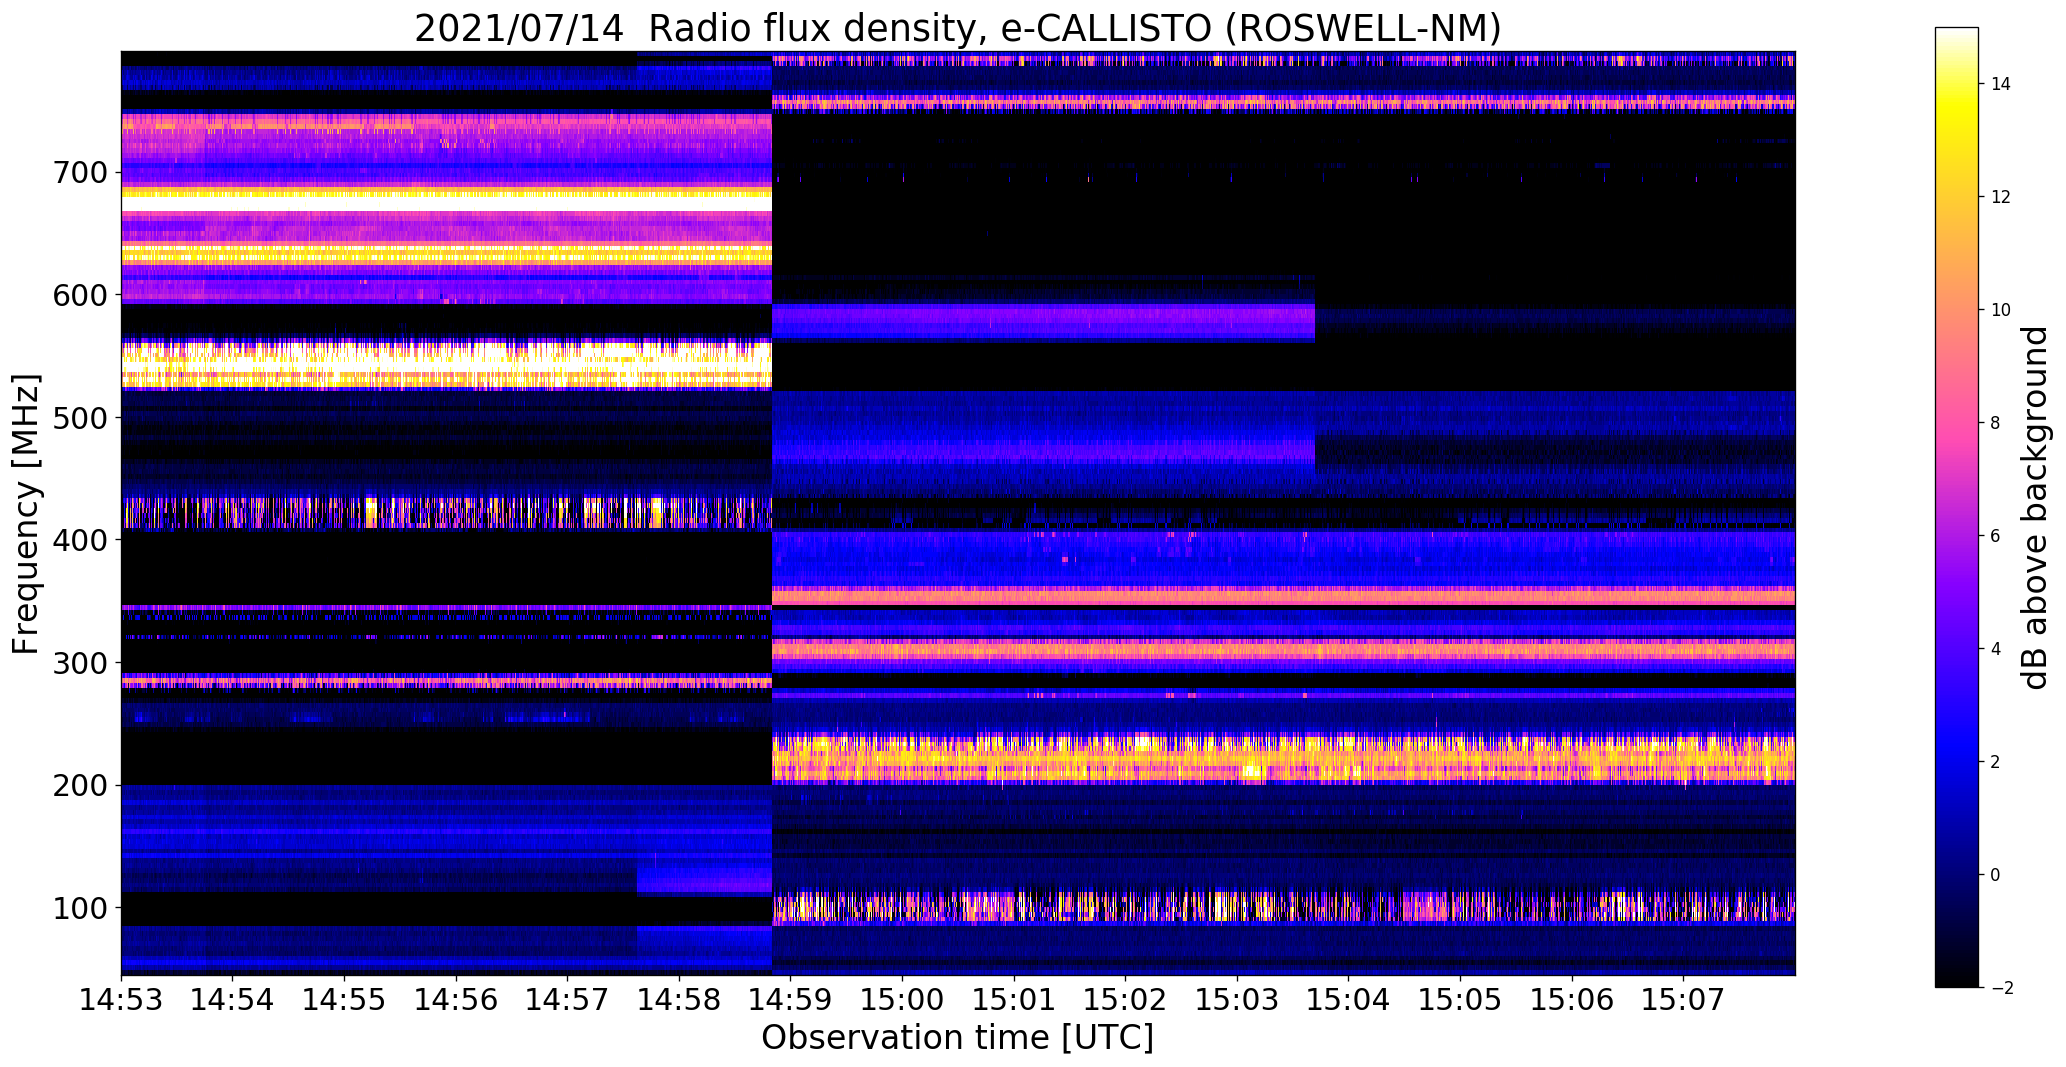Click the 15:07 time tick label

(1684, 1000)
